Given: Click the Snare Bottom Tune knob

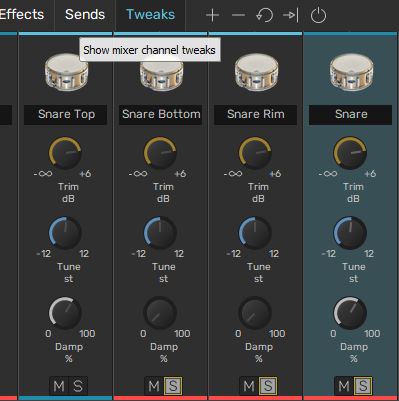Looking at the screenshot, I should (160, 233).
